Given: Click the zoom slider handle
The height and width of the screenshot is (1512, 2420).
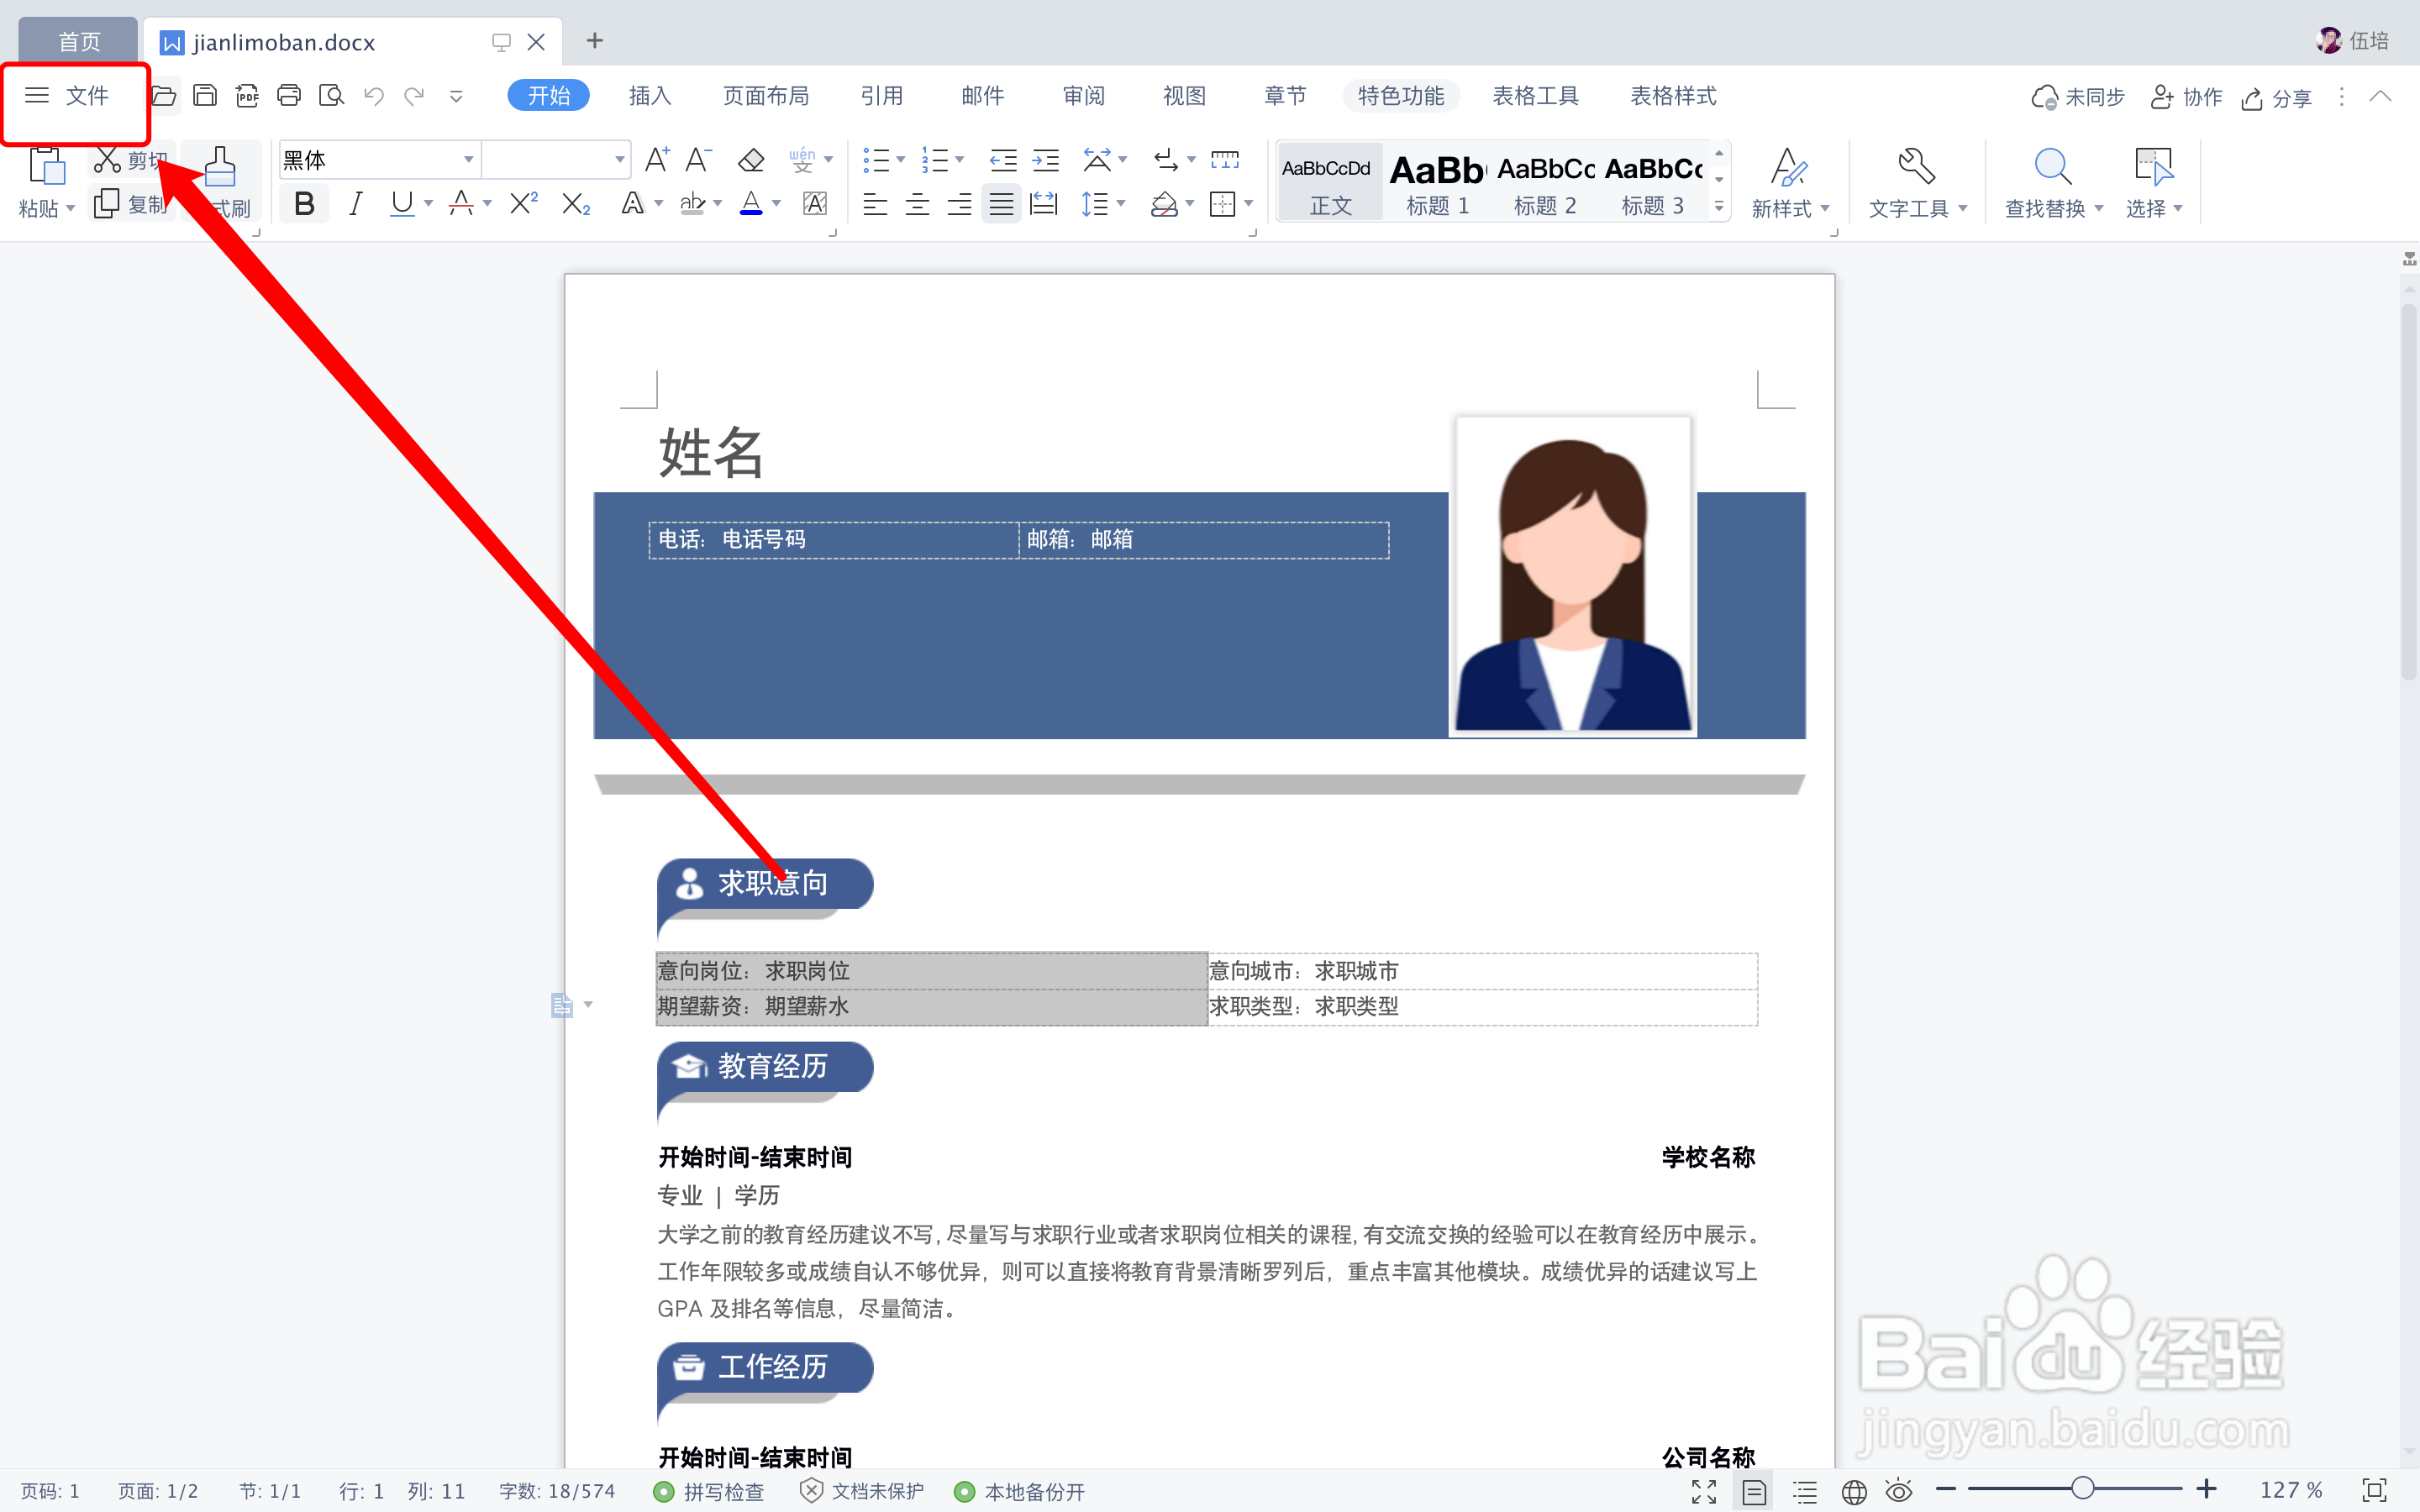Looking at the screenshot, I should pos(2082,1488).
